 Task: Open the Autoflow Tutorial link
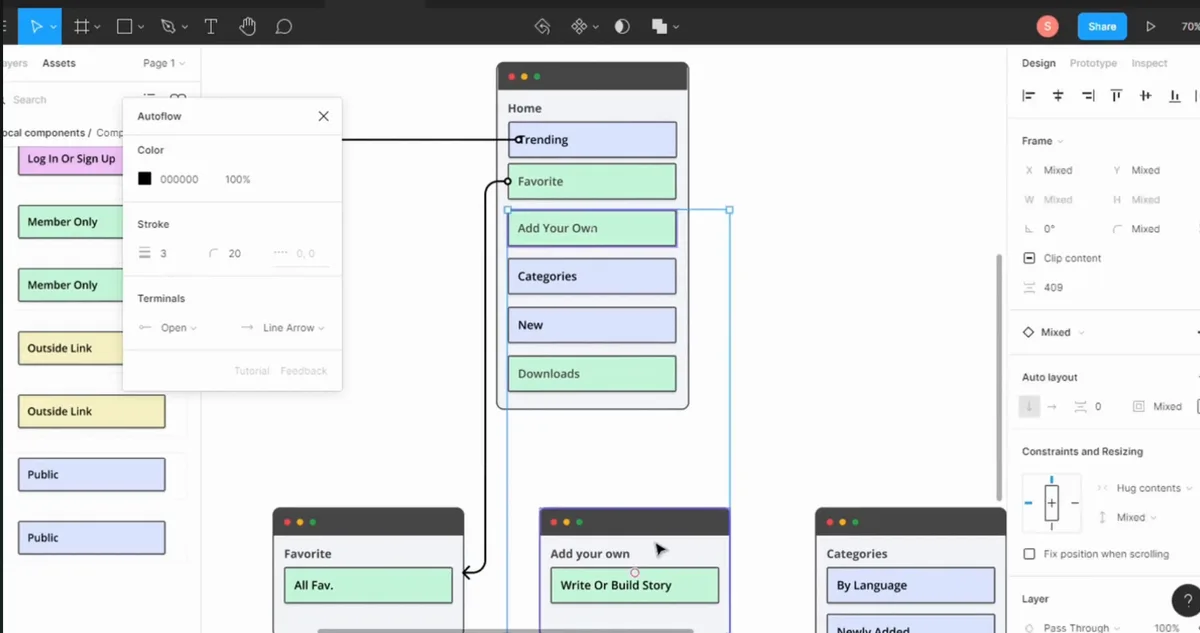(x=252, y=371)
